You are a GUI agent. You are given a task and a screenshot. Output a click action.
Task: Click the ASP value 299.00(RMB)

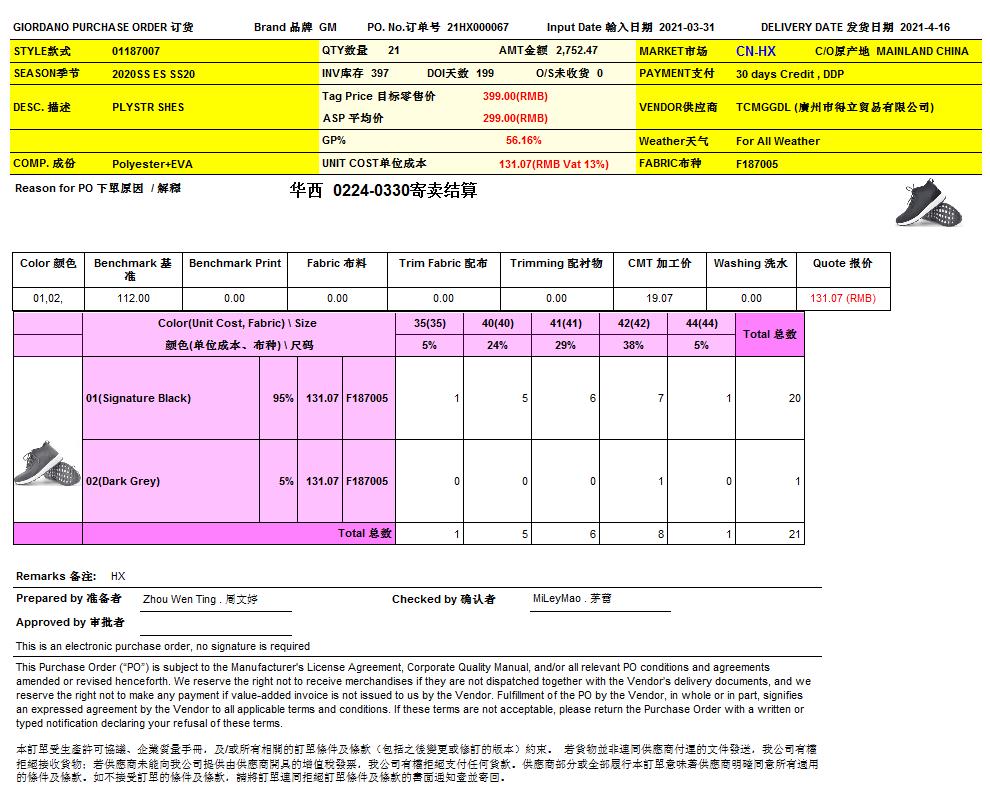[515, 118]
